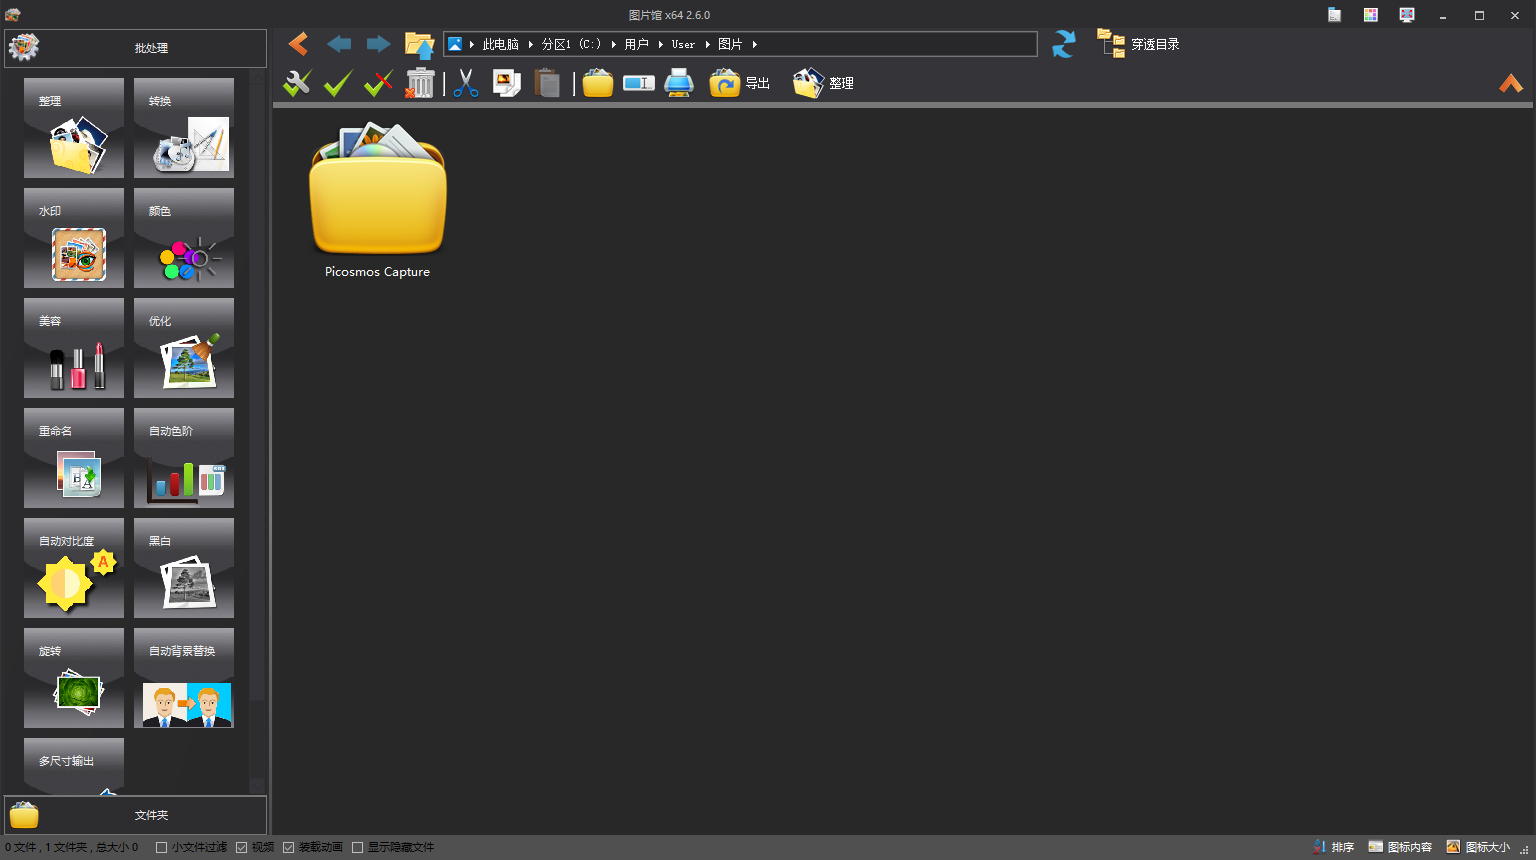Toggle 穿透目录 directory passthrough

point(1139,44)
